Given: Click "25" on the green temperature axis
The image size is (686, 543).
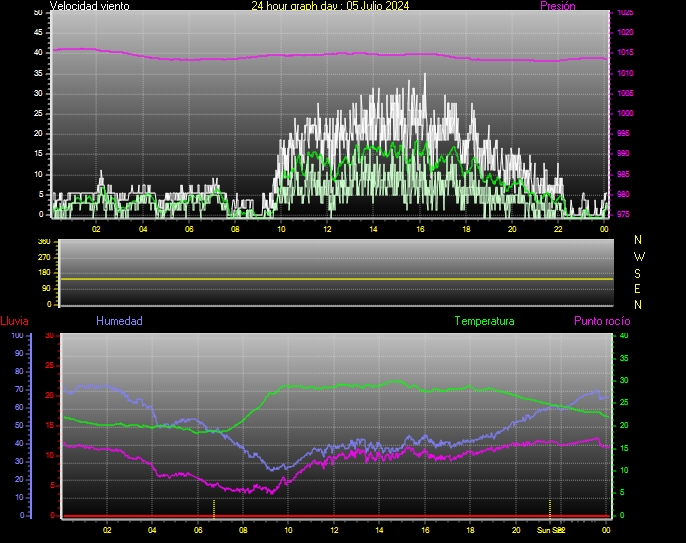Looking at the screenshot, I should click(624, 403).
